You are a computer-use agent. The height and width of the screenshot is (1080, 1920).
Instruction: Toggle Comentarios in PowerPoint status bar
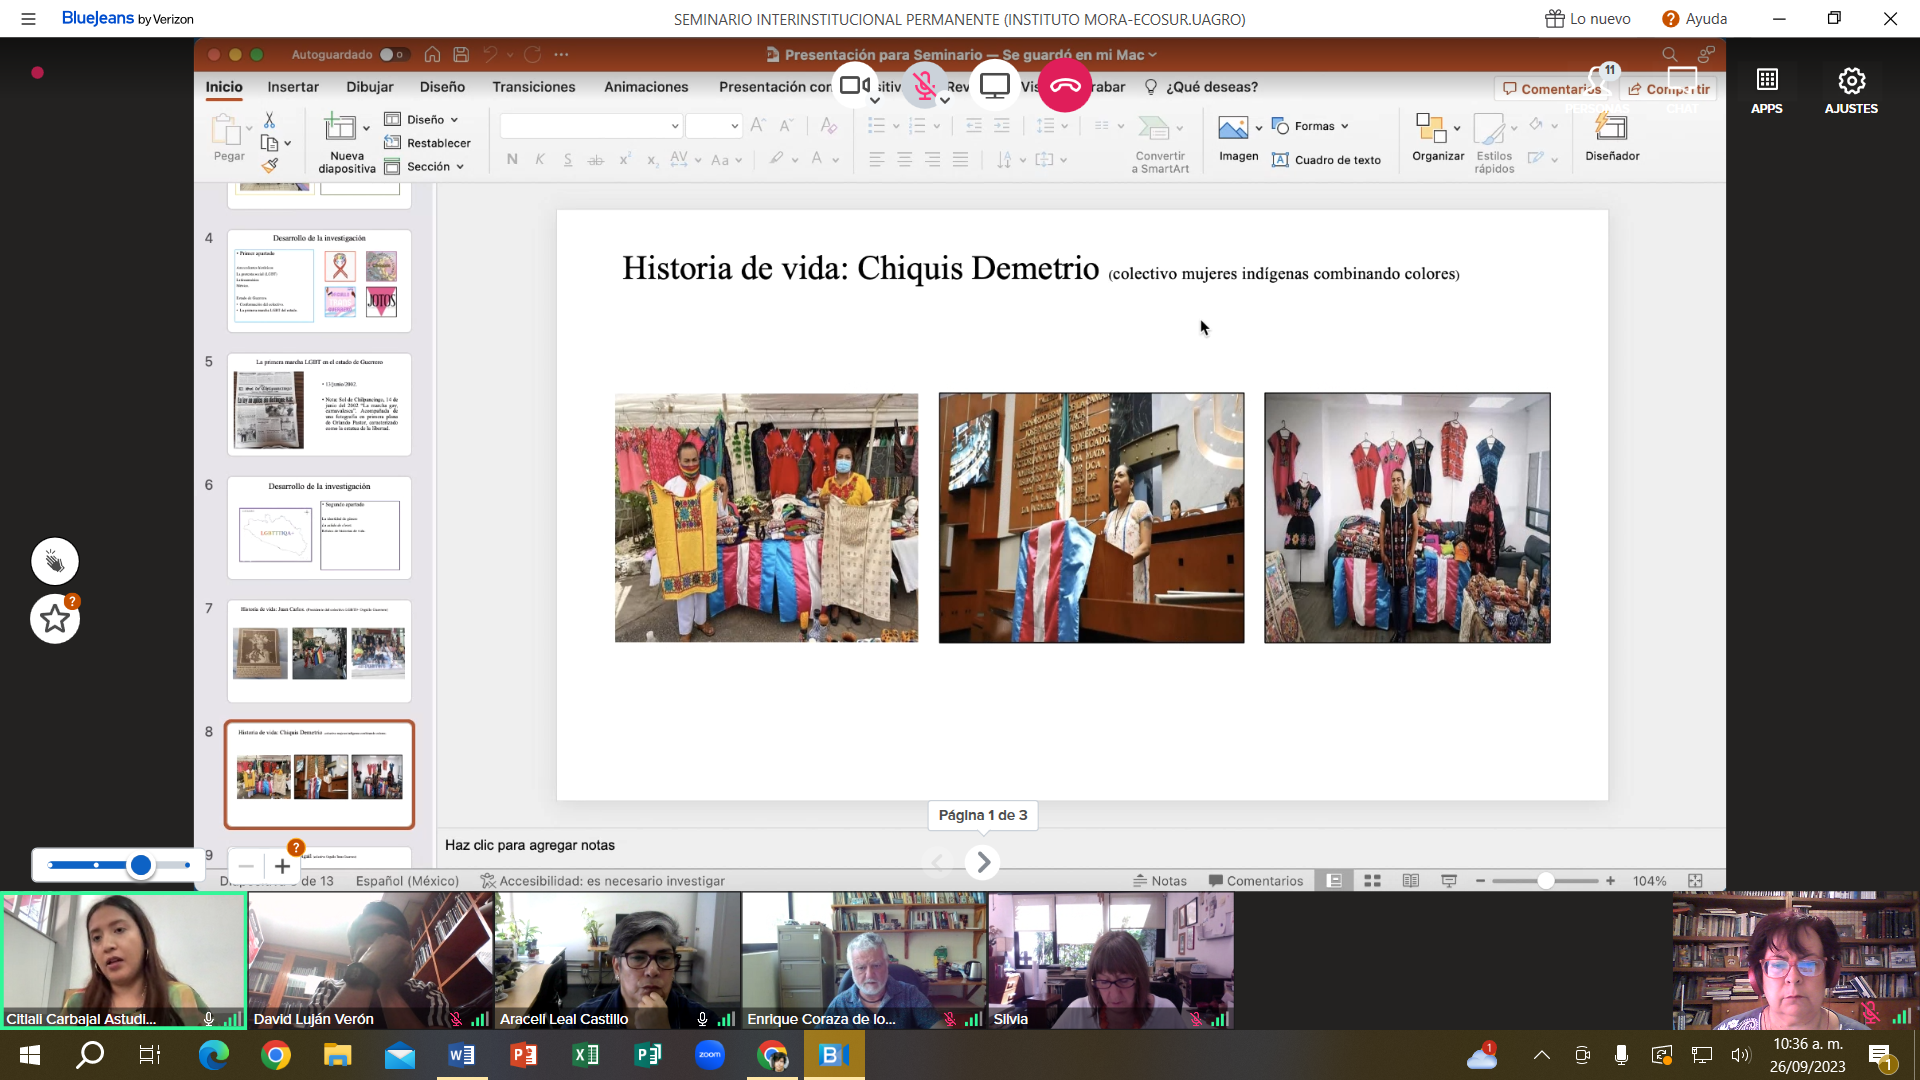coord(1256,881)
